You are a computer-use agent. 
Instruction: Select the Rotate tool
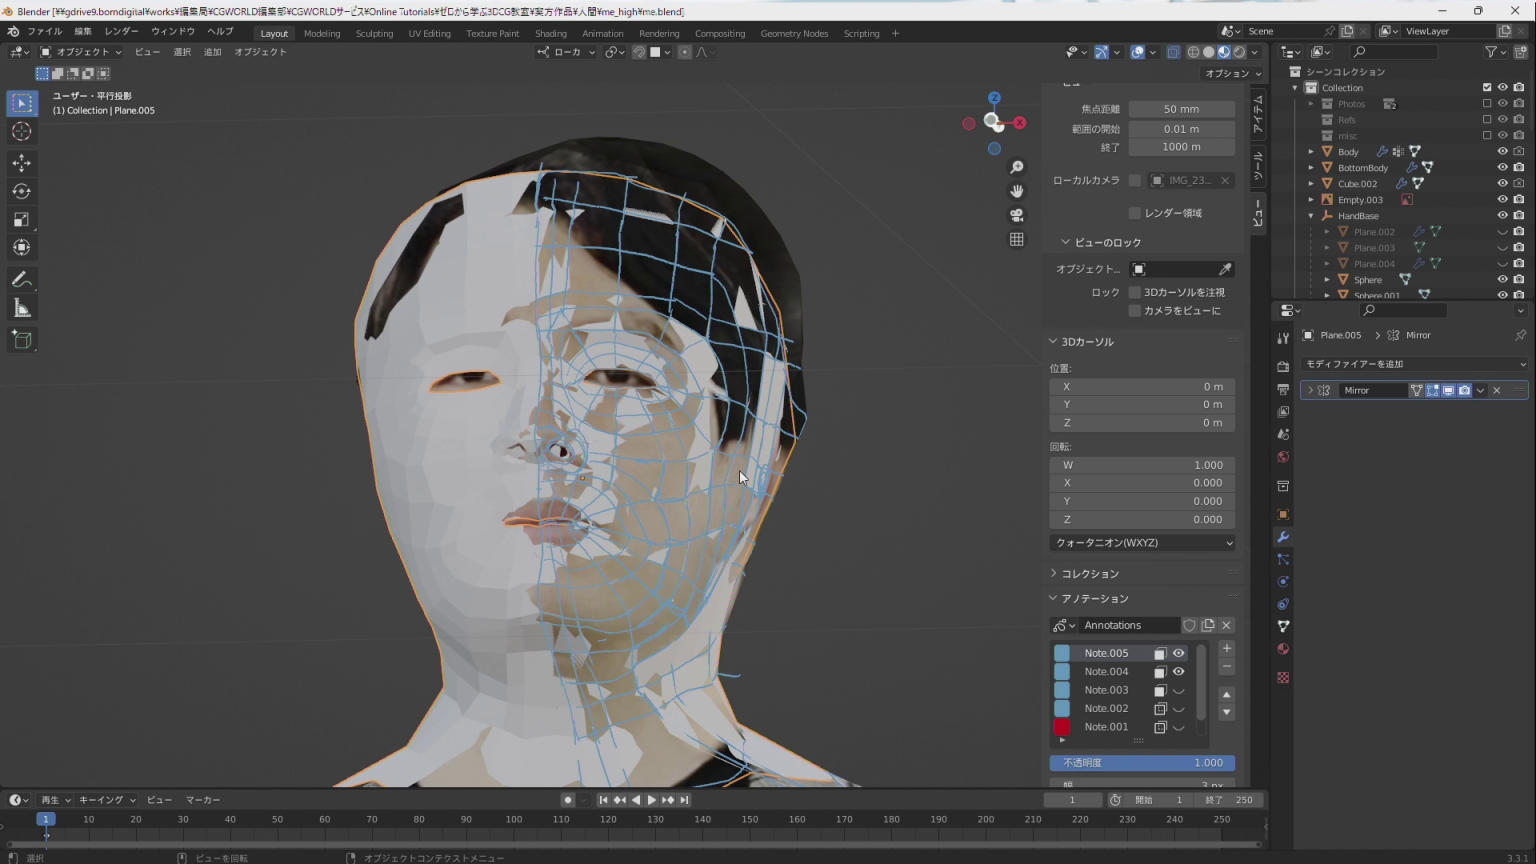click(x=21, y=191)
